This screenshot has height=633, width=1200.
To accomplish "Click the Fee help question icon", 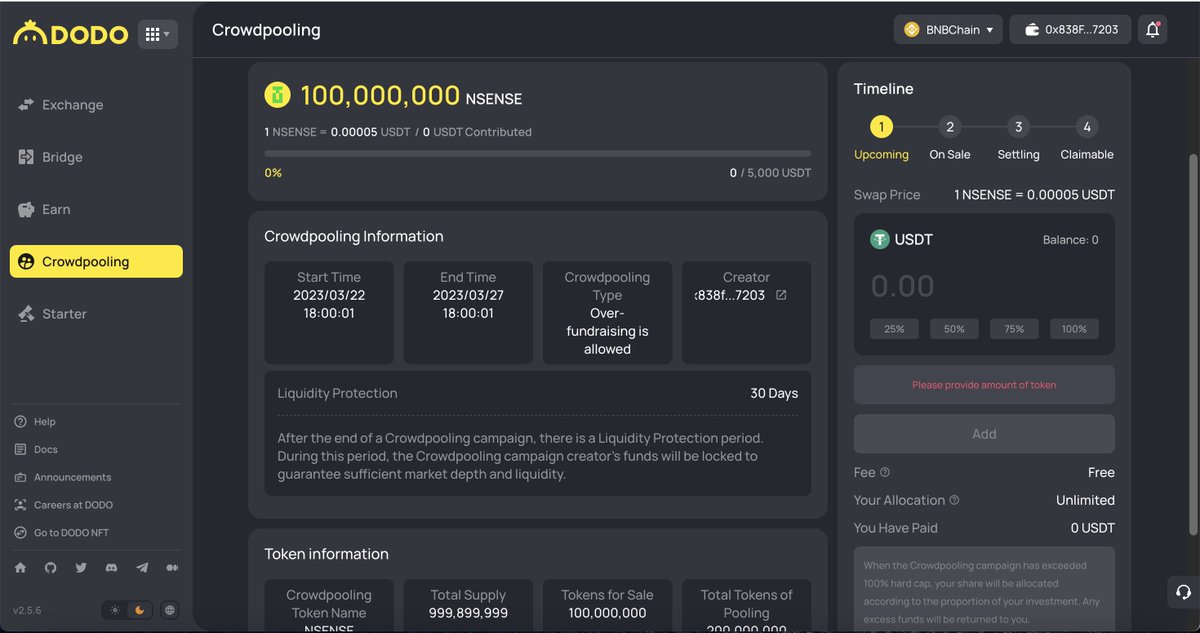I will [885, 473].
